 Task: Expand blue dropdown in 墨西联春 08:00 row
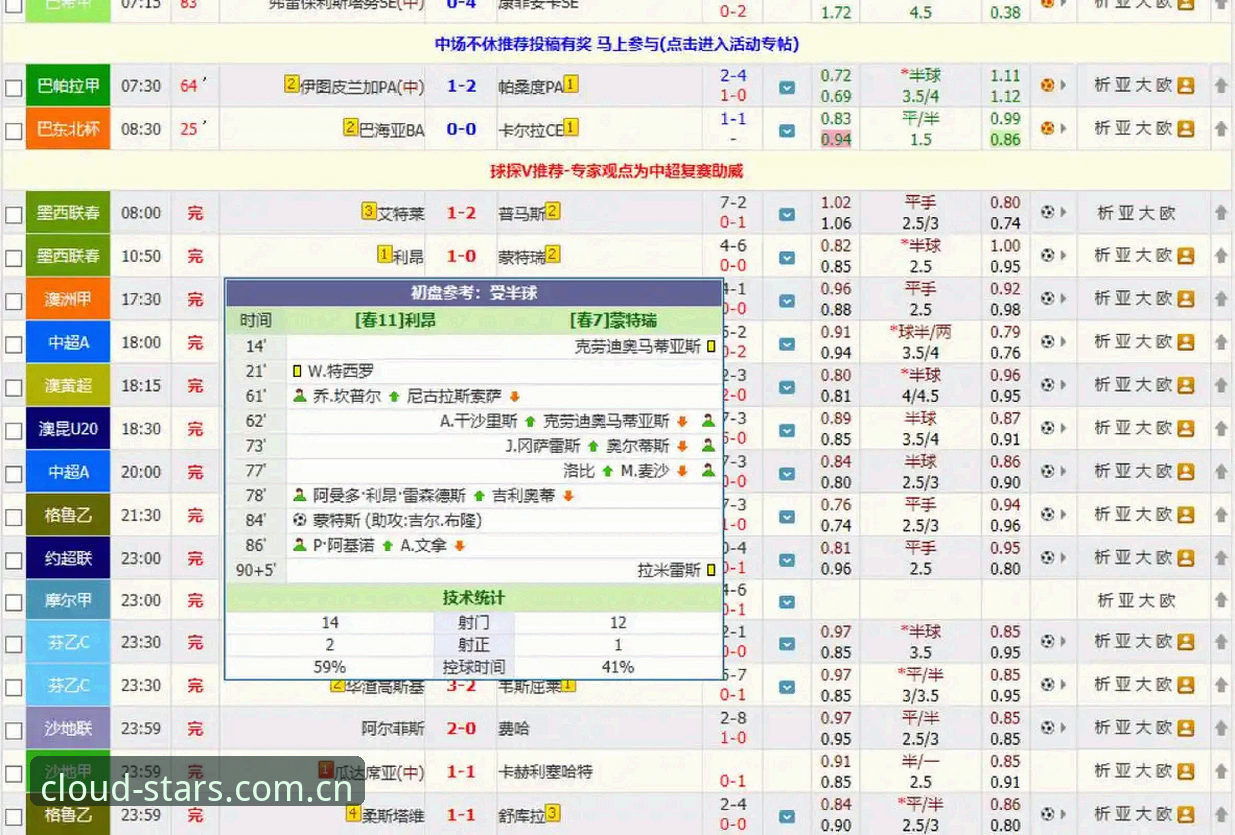click(787, 214)
